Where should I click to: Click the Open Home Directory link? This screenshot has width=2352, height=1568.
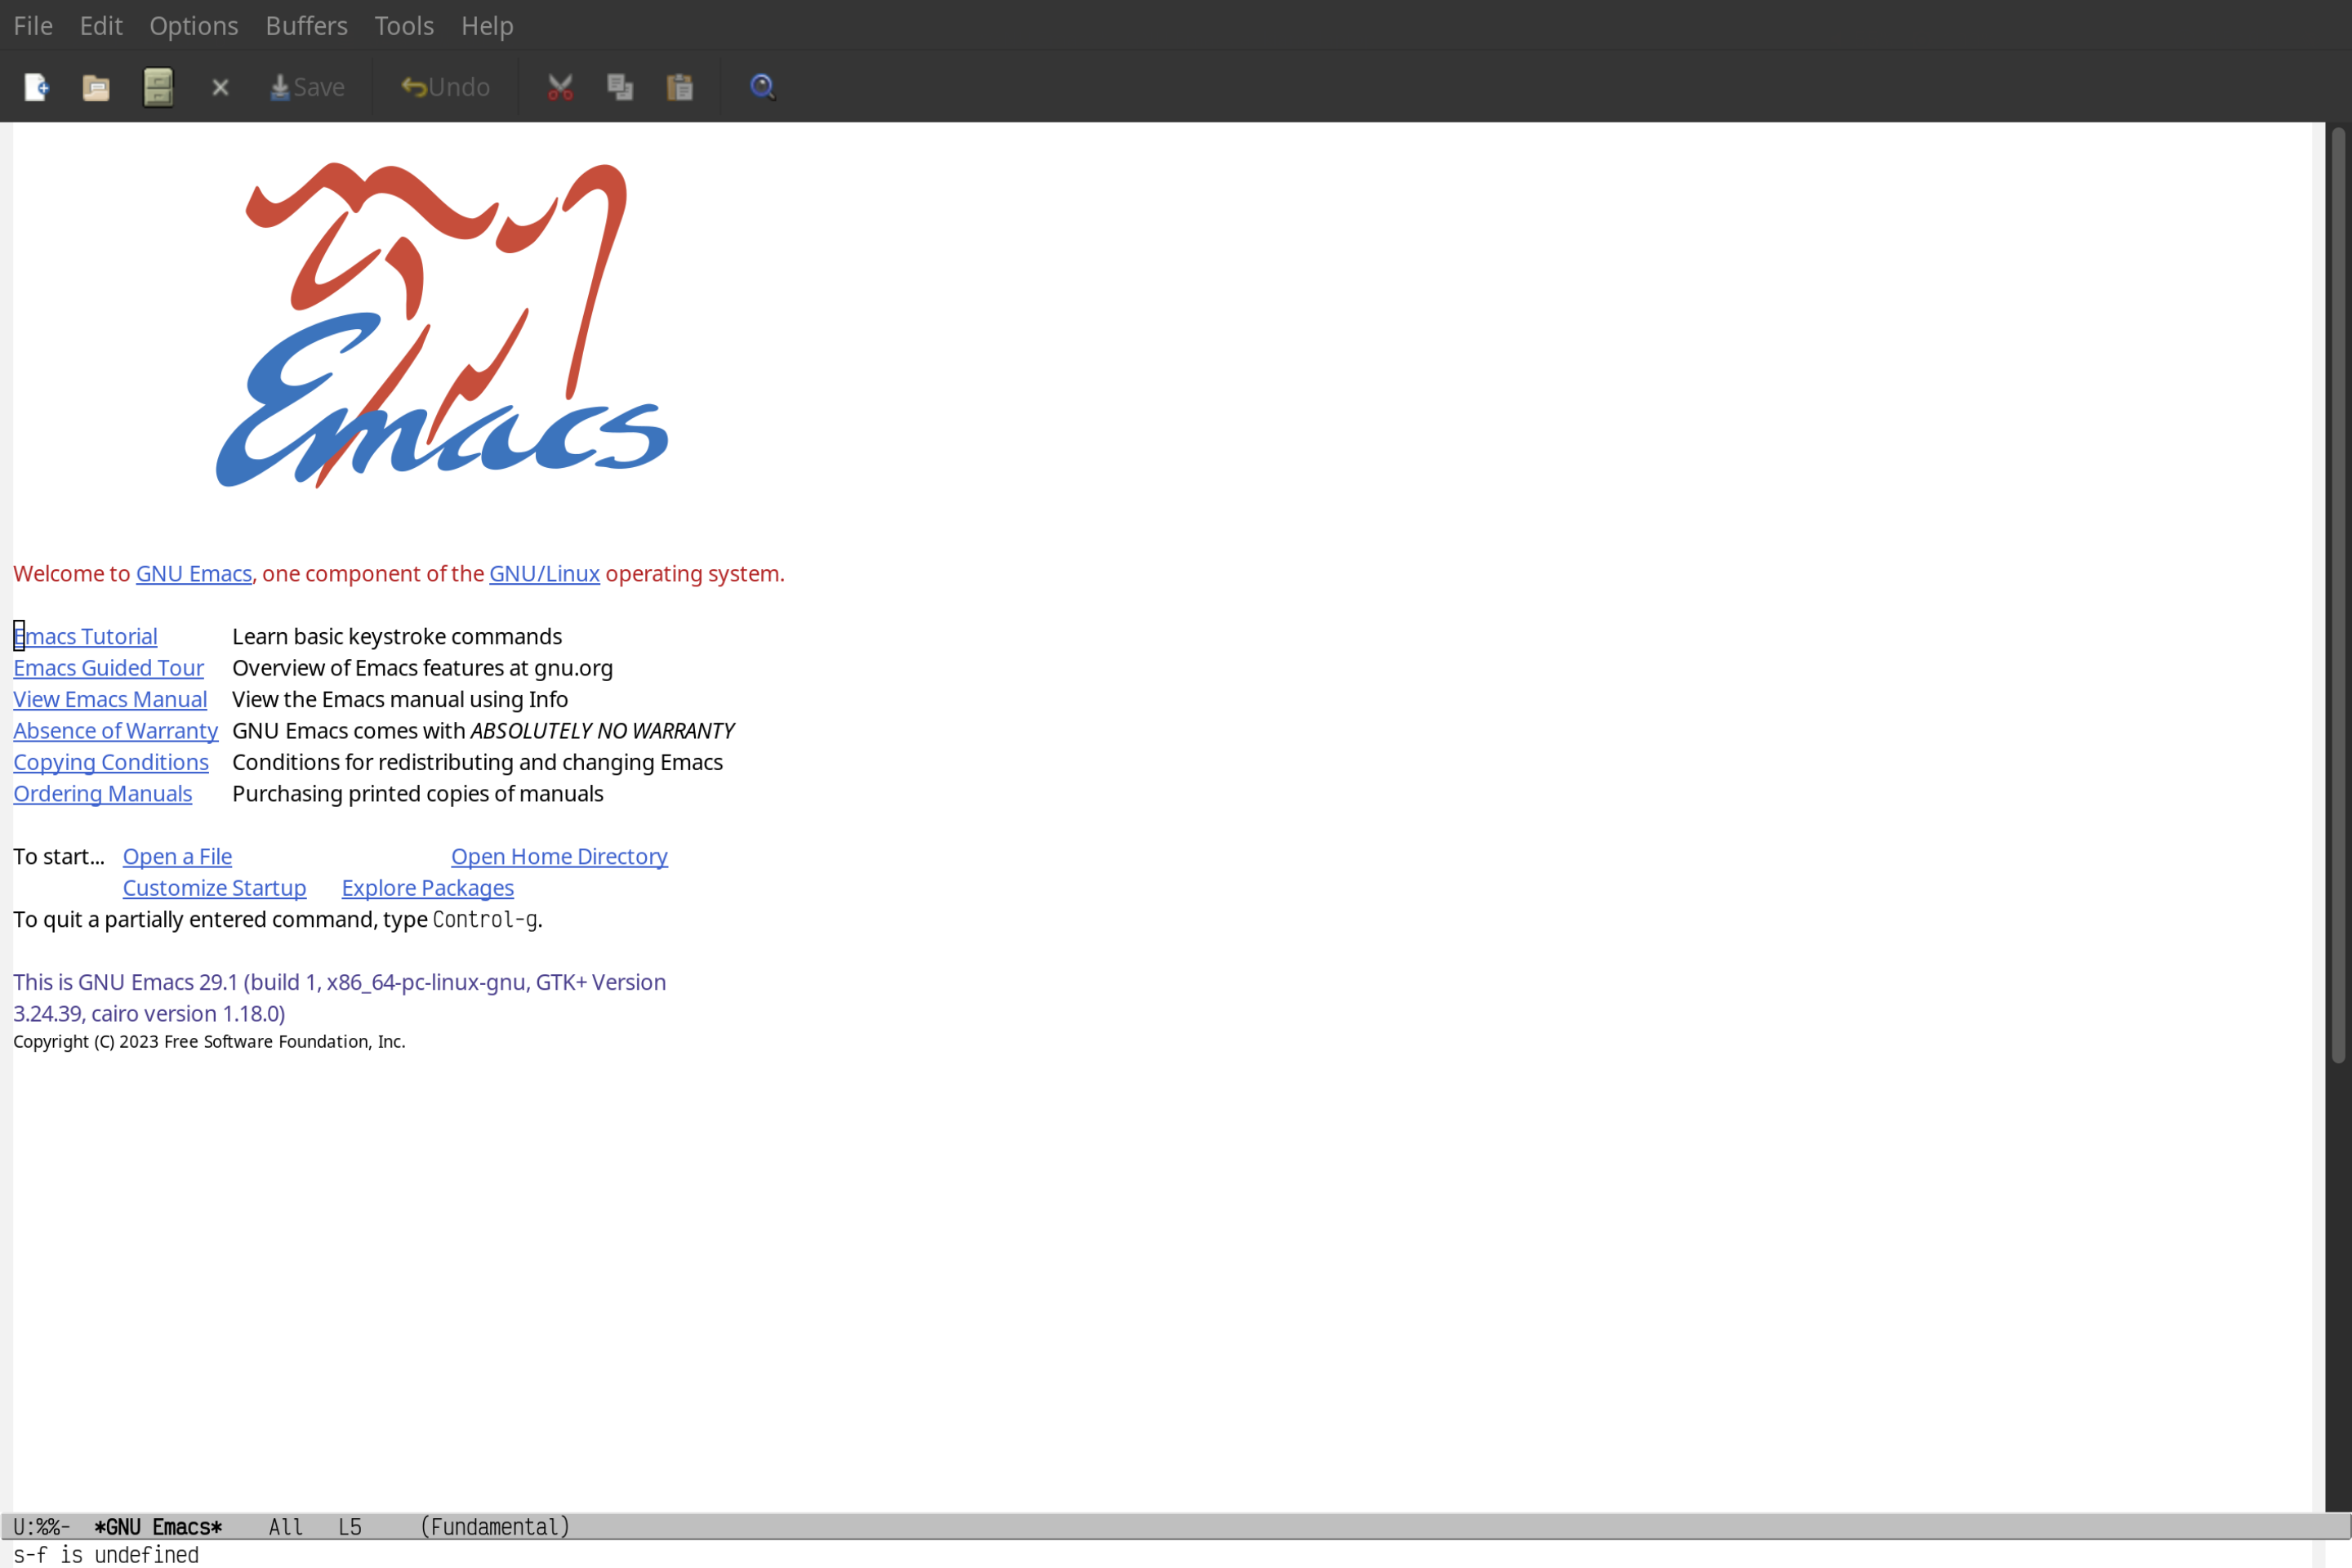[x=559, y=856]
